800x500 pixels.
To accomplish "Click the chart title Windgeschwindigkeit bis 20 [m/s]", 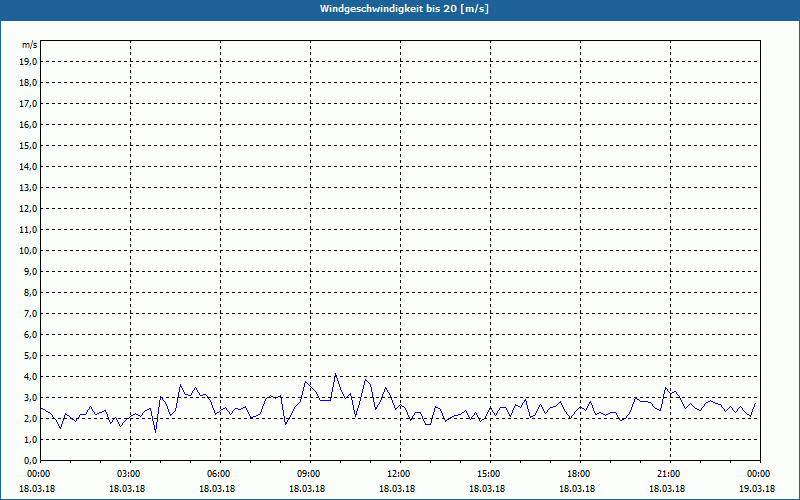I will pos(404,9).
